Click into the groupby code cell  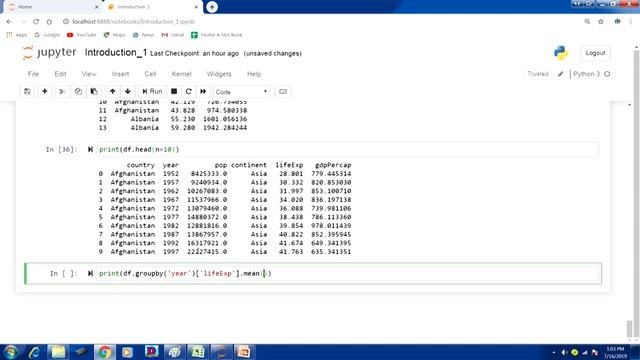click(348, 273)
